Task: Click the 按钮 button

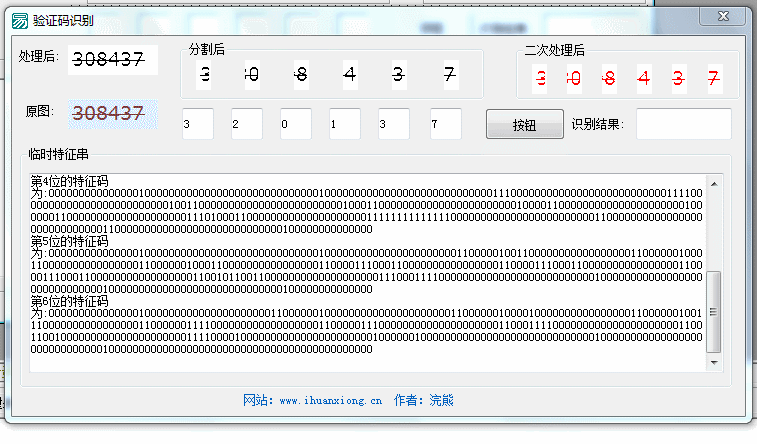Action: pos(524,125)
